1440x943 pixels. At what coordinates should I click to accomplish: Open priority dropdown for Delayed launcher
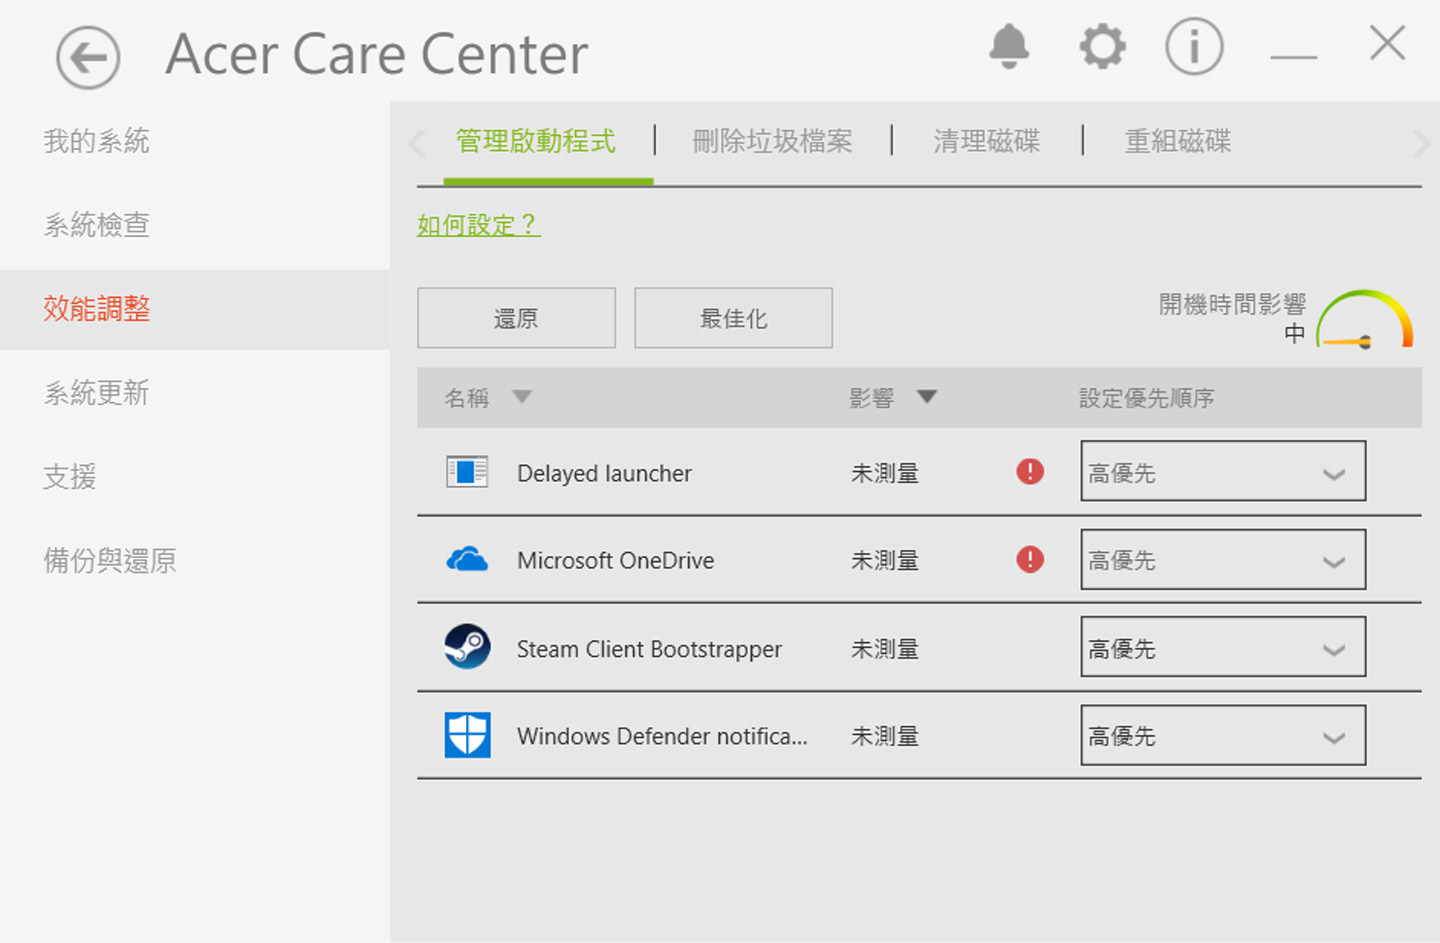(x=1223, y=472)
